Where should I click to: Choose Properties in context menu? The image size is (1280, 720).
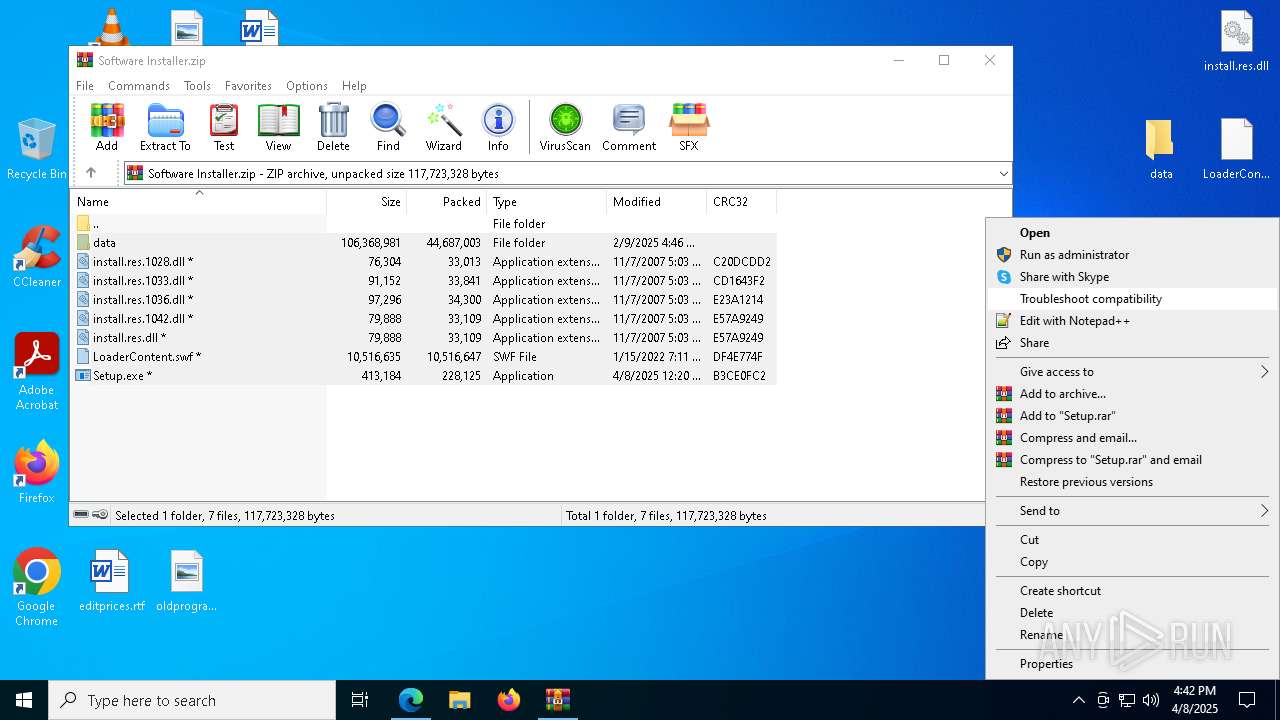1132,663
